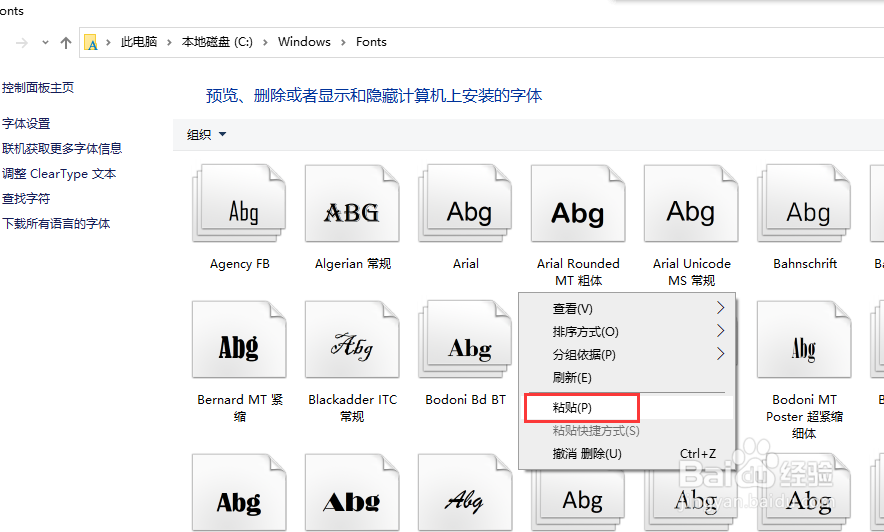Image resolution: width=884 pixels, height=532 pixels.
Task: Open the recent locations dropdown arrow
Action: point(45,42)
